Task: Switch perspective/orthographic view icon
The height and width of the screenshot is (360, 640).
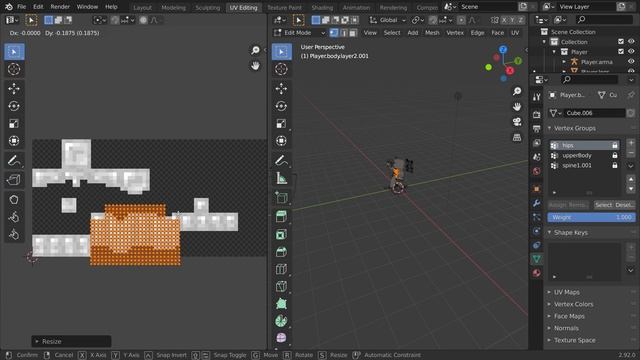Action: 517,137
